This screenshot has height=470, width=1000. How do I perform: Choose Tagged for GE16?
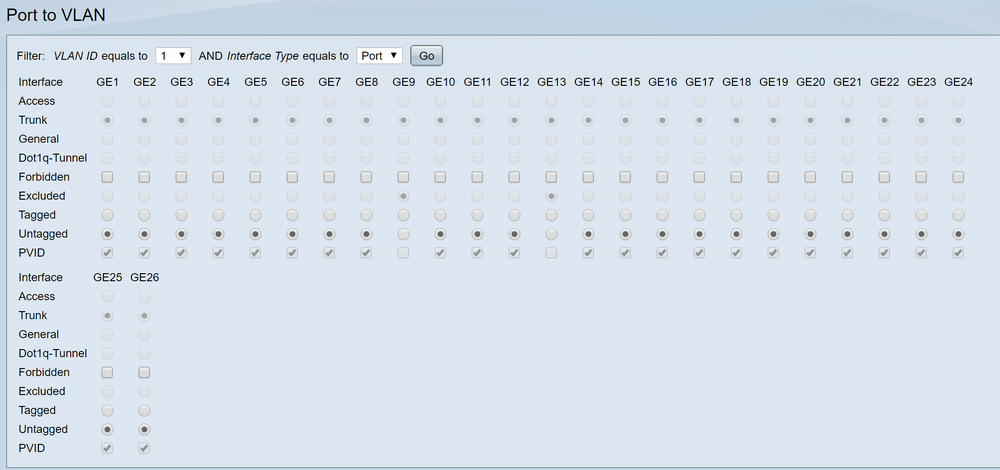pyautogui.click(x=662, y=215)
